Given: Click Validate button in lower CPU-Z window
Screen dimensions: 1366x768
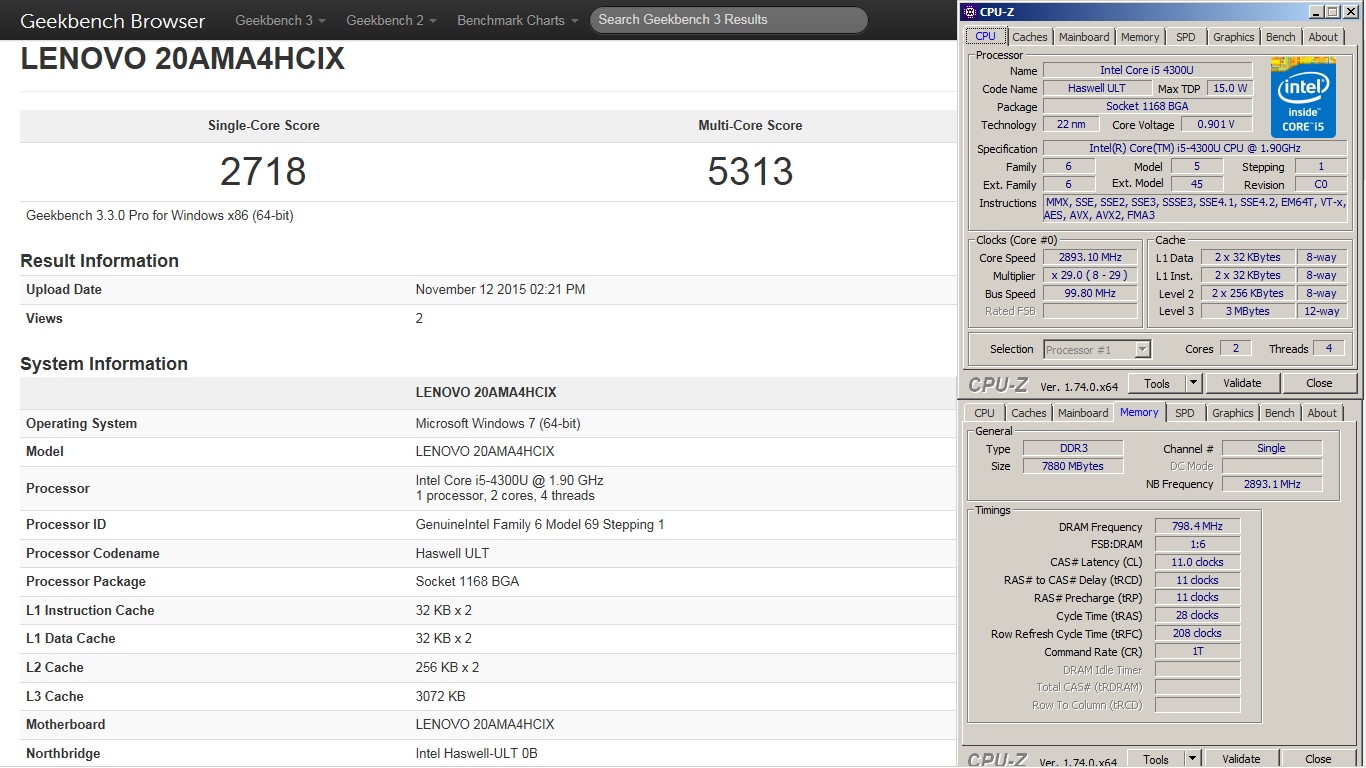Looking at the screenshot, I should pos(1241,759).
